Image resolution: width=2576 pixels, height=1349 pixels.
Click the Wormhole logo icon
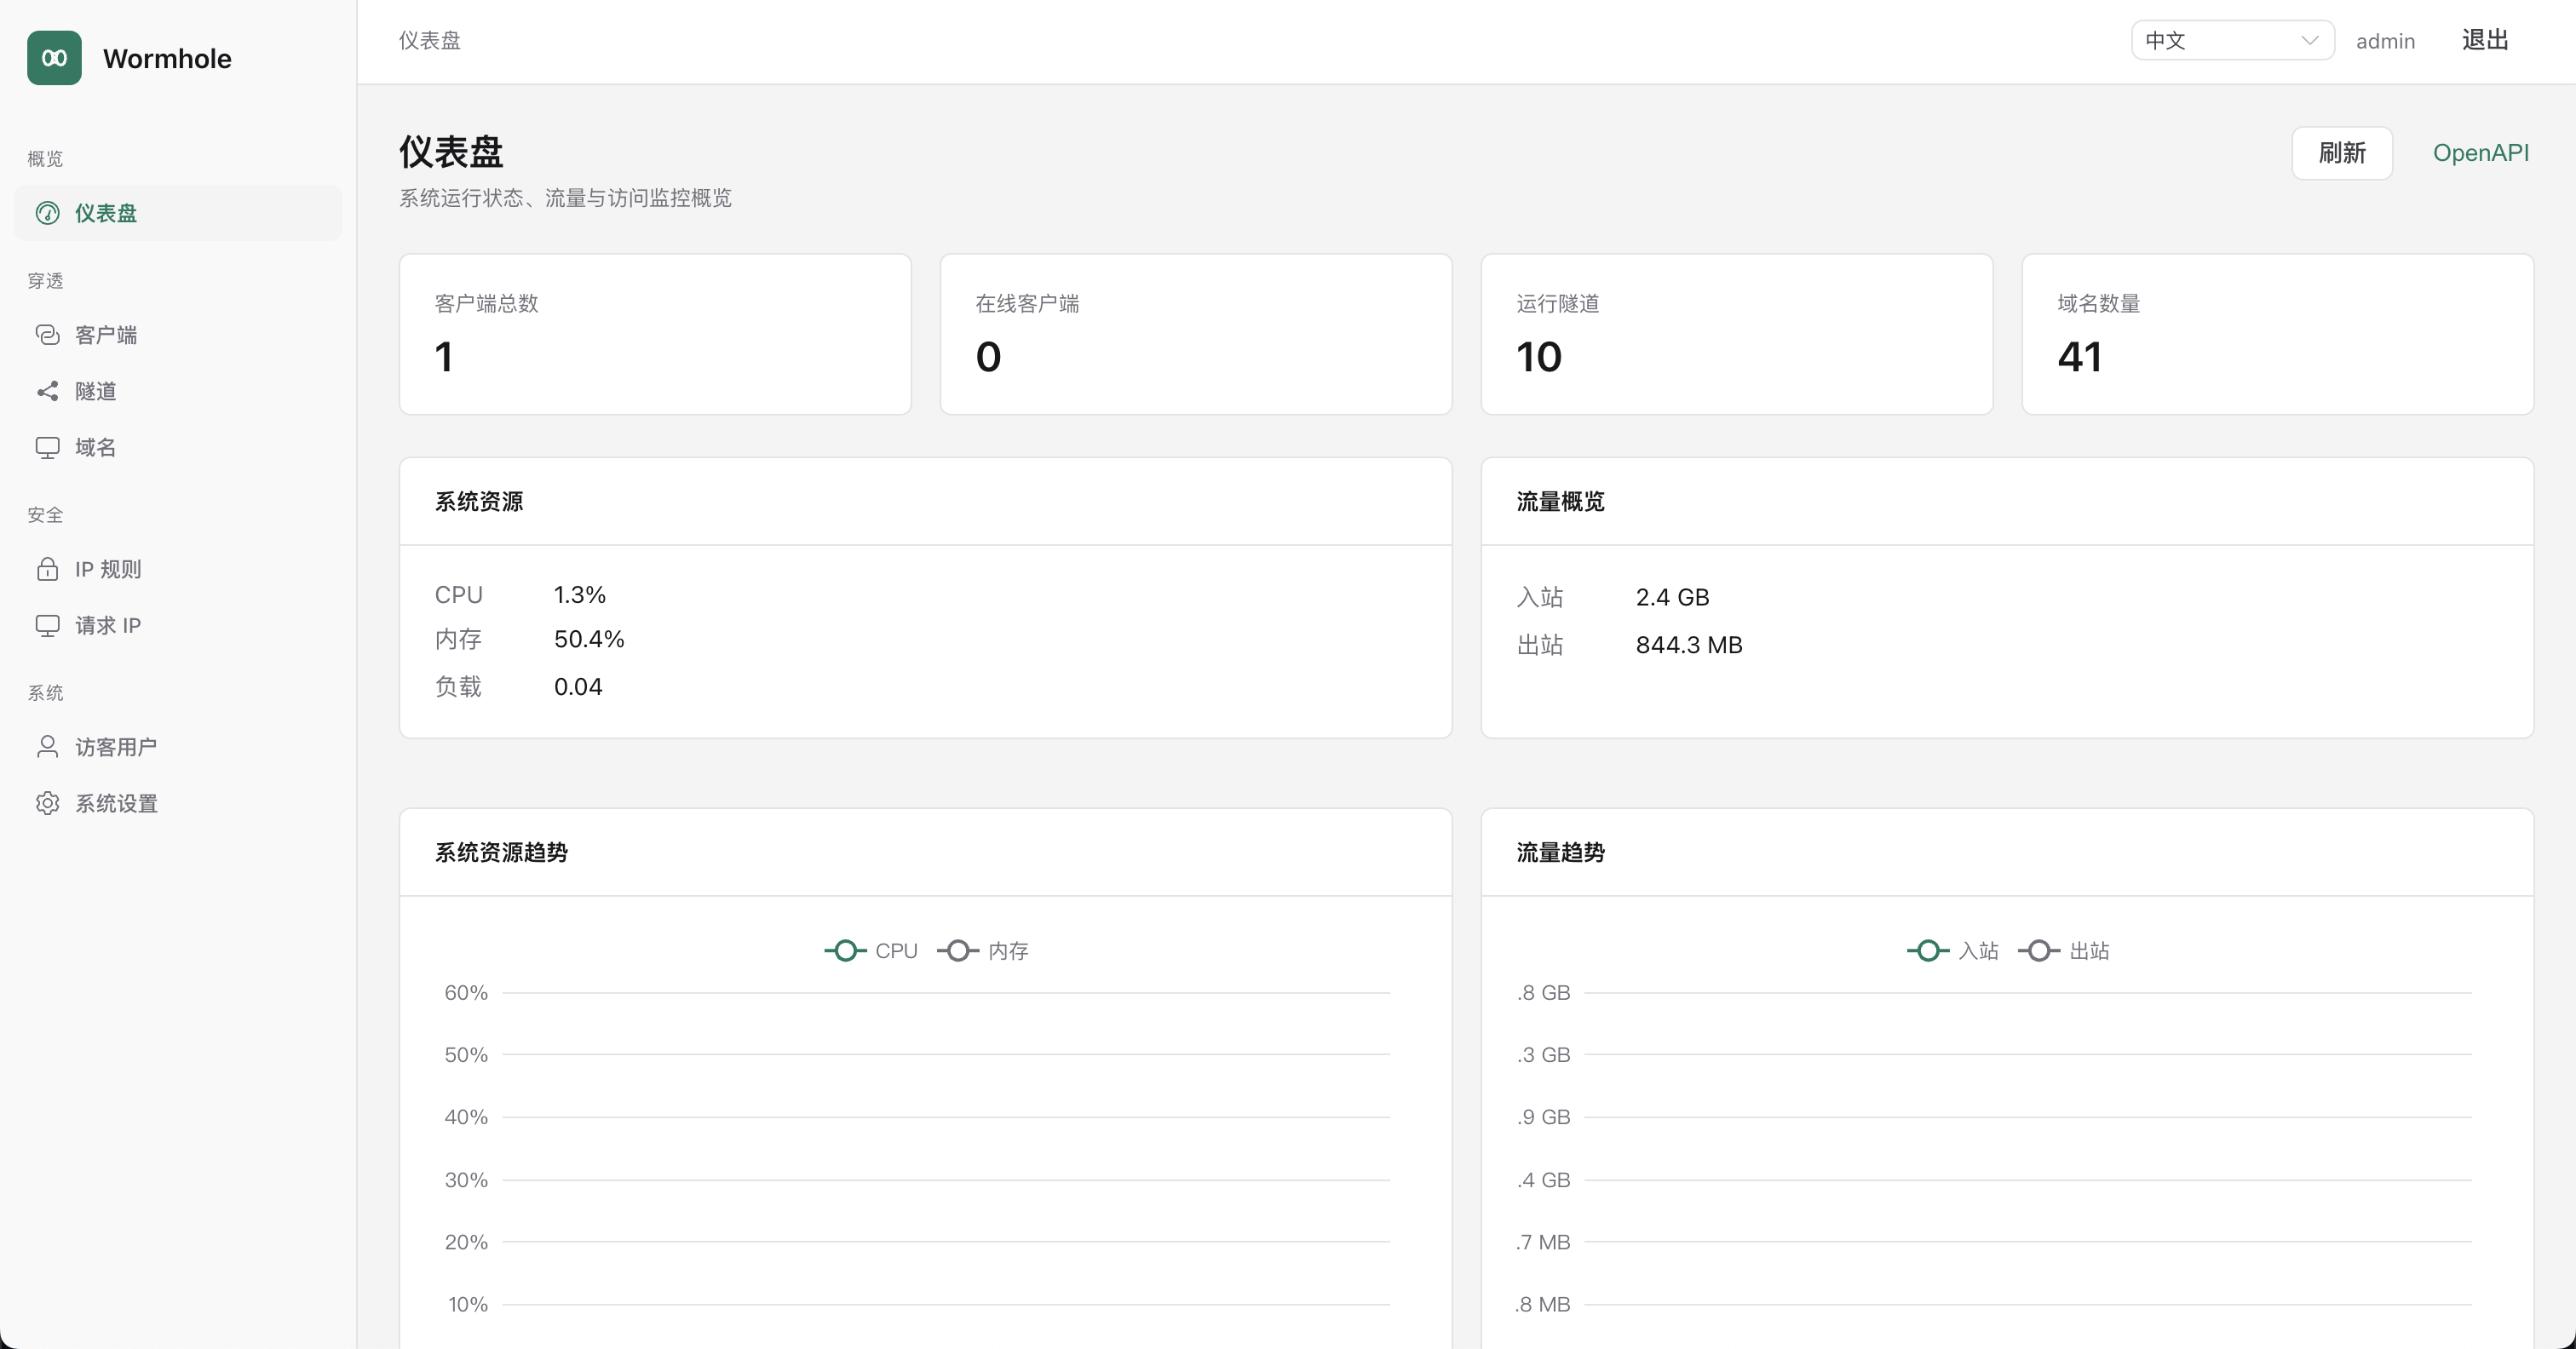point(54,58)
